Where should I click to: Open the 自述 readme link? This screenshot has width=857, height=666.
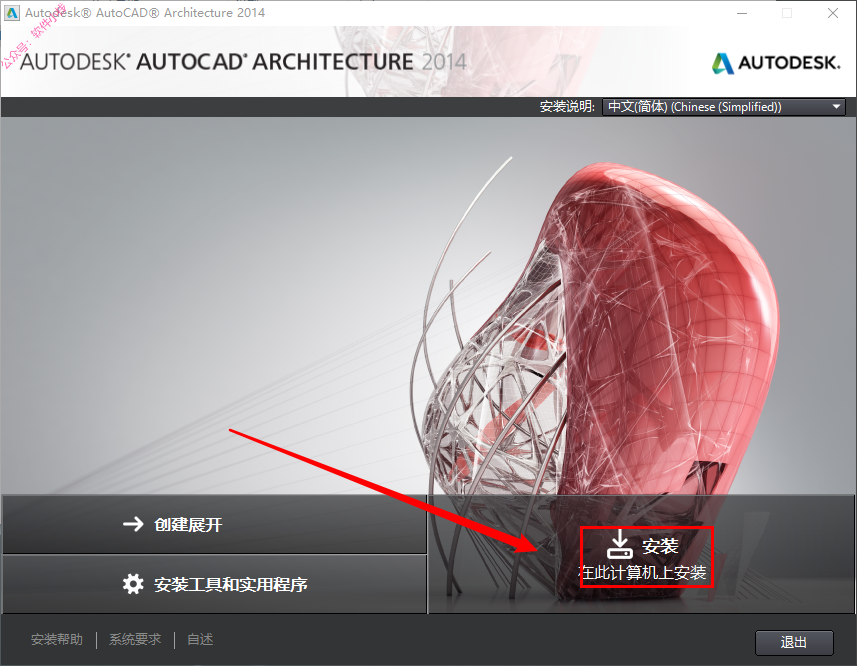tap(200, 639)
